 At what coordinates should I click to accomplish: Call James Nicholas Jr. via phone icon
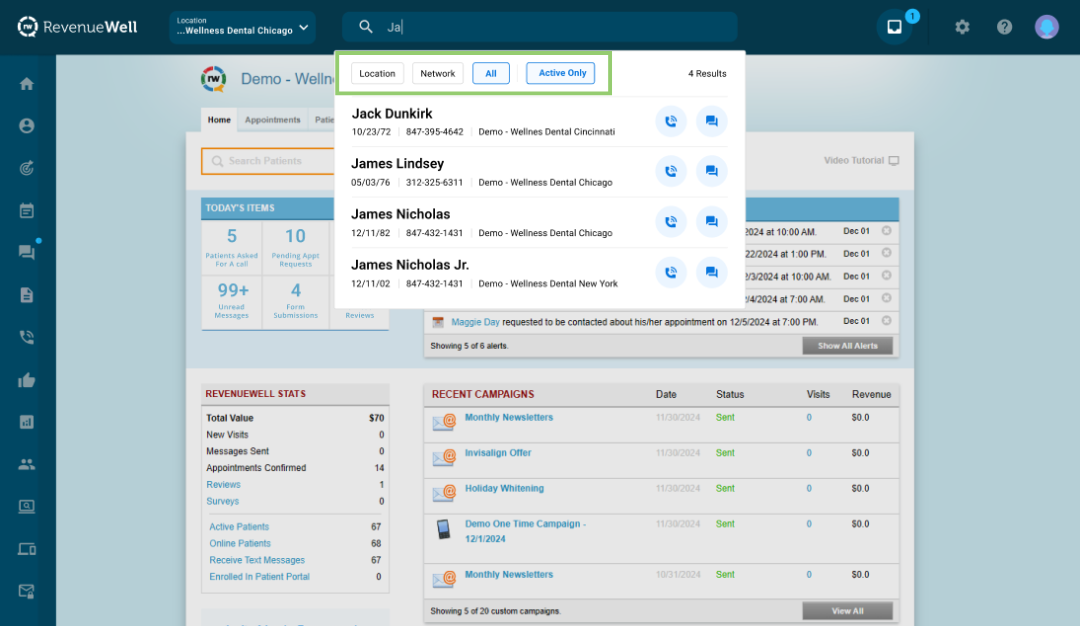pyautogui.click(x=670, y=273)
